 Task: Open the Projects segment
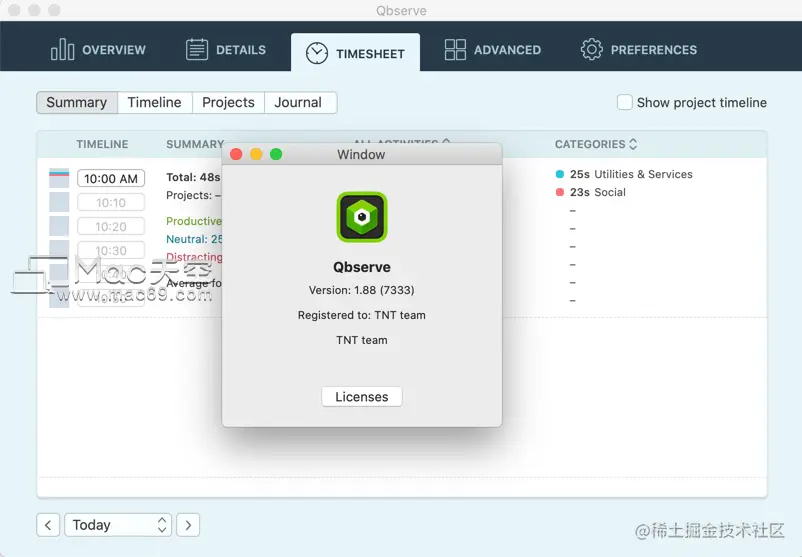point(228,102)
